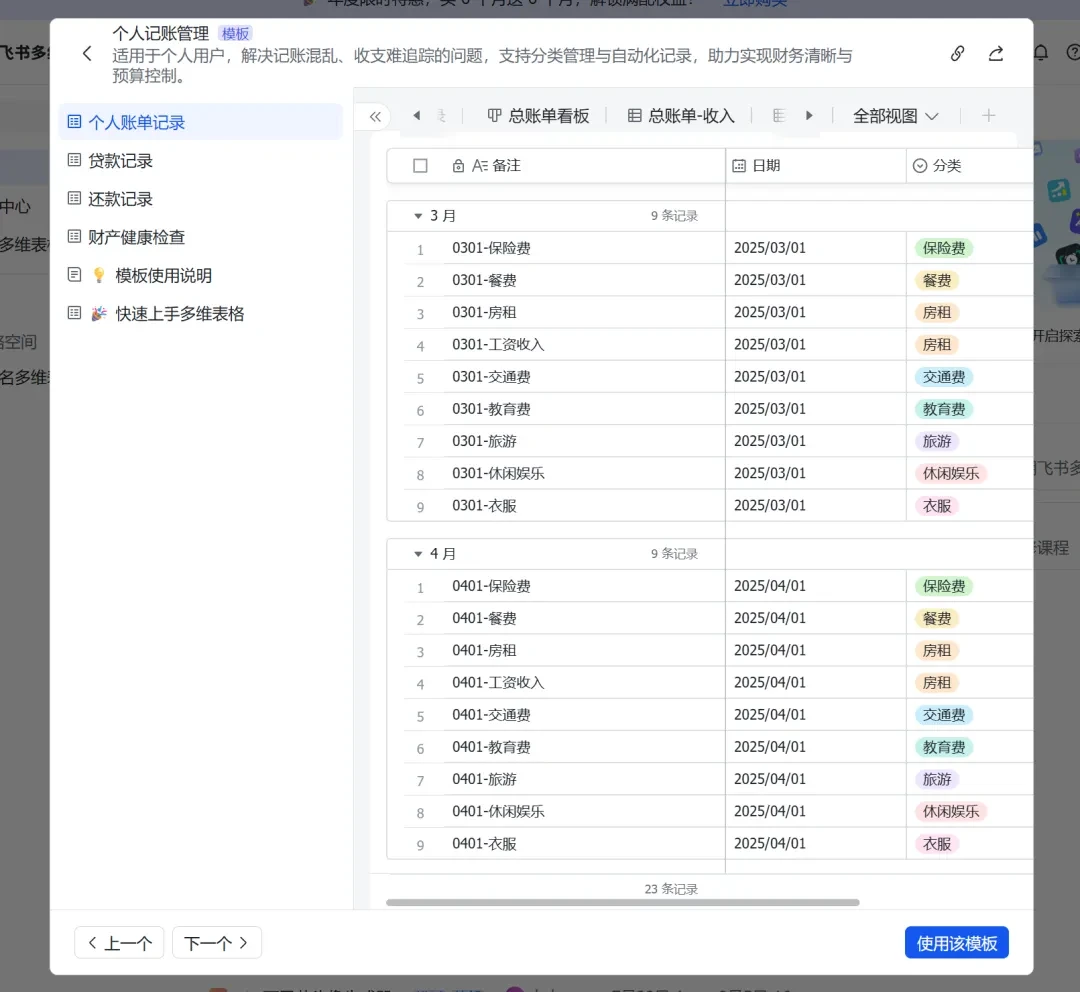The height and width of the screenshot is (992, 1080).
Task: Click the lock icon in the 备注 column header
Action: (x=458, y=166)
